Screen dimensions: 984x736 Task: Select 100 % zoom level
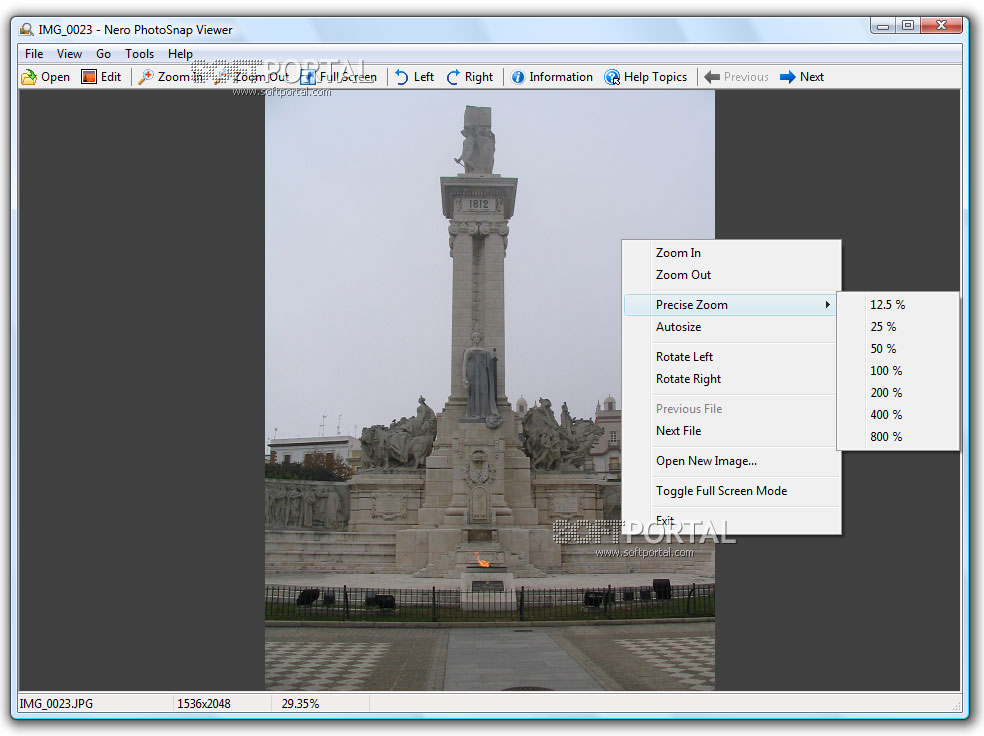point(886,371)
